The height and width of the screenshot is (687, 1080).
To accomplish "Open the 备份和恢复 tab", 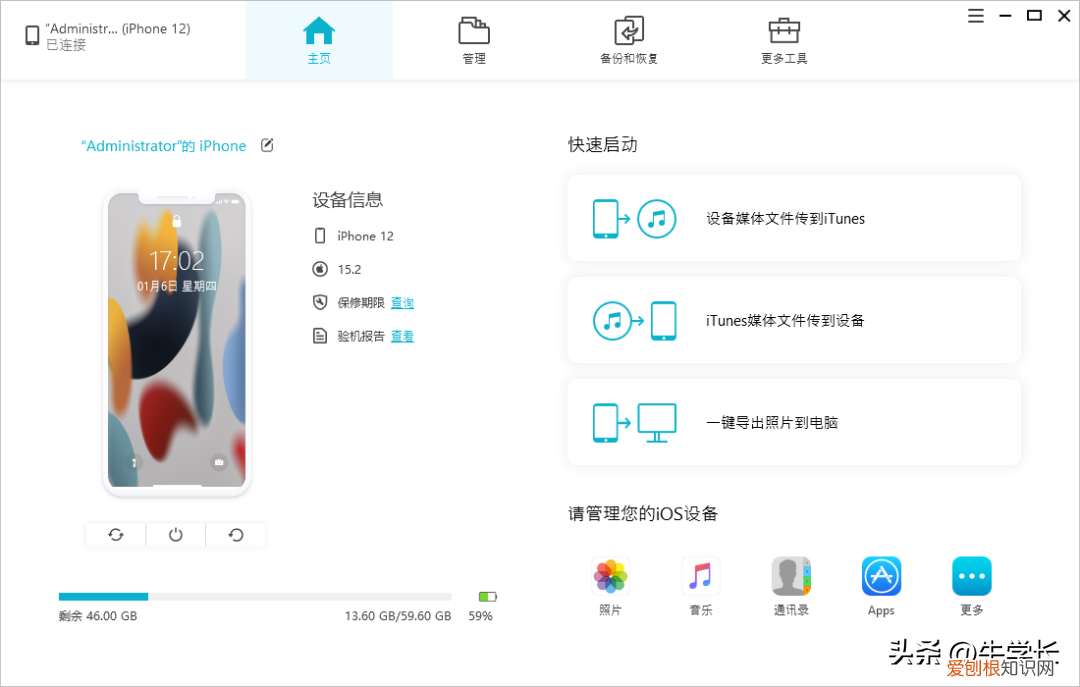I will click(628, 40).
